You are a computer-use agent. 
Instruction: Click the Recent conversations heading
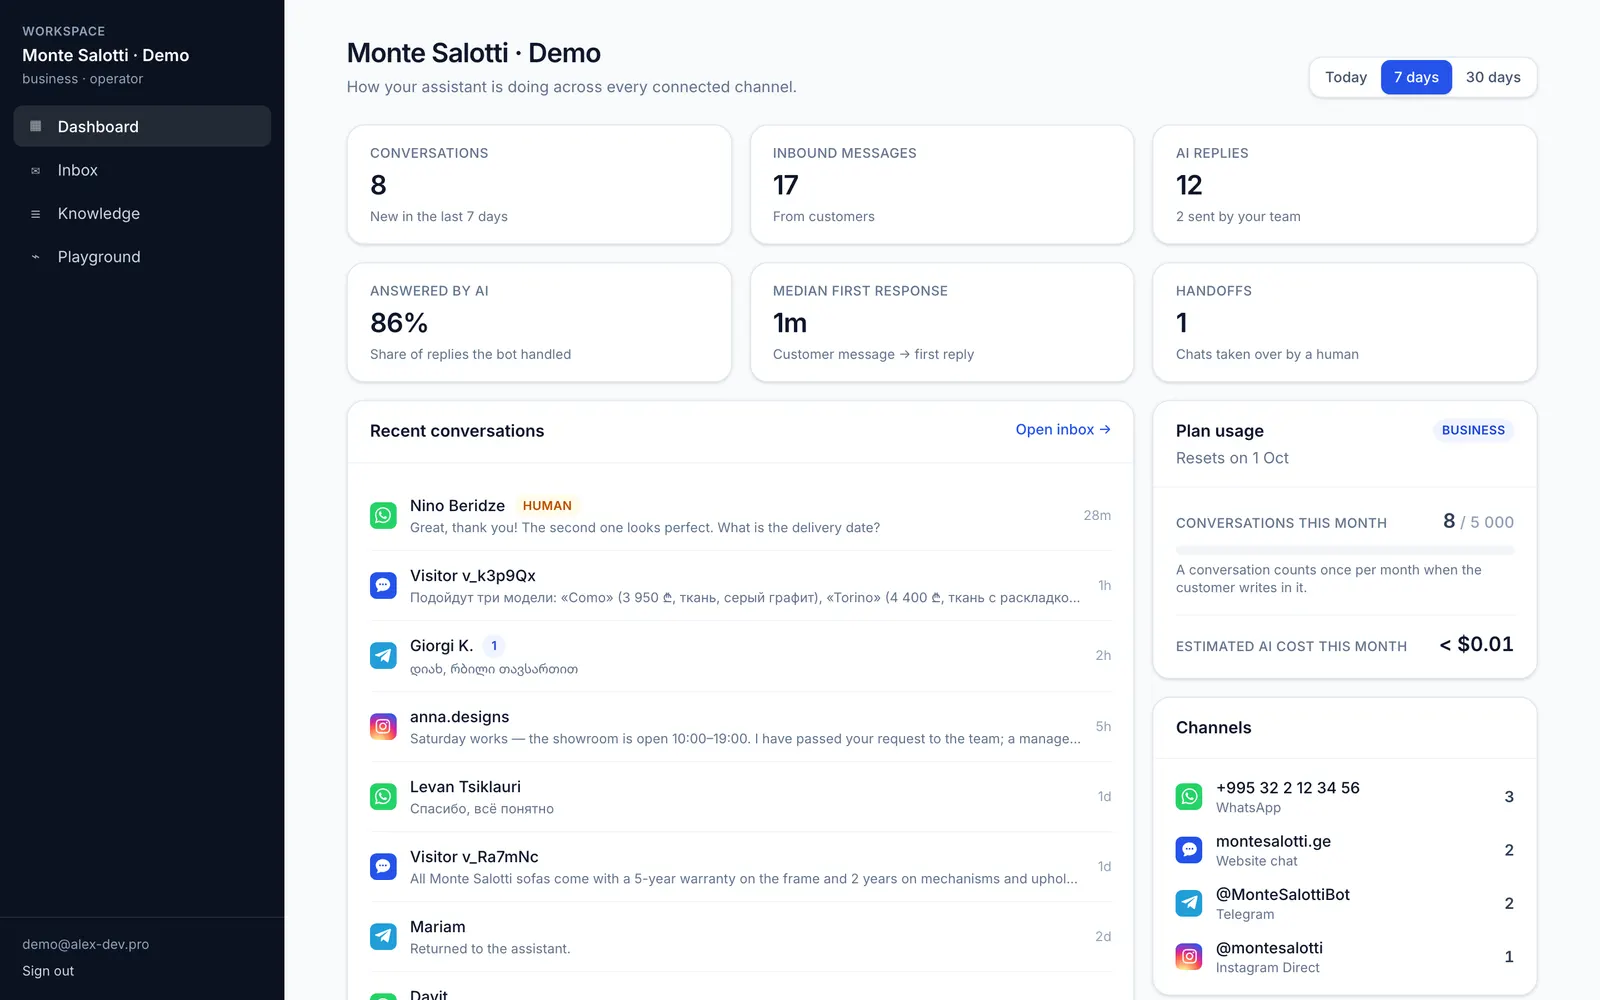click(457, 431)
